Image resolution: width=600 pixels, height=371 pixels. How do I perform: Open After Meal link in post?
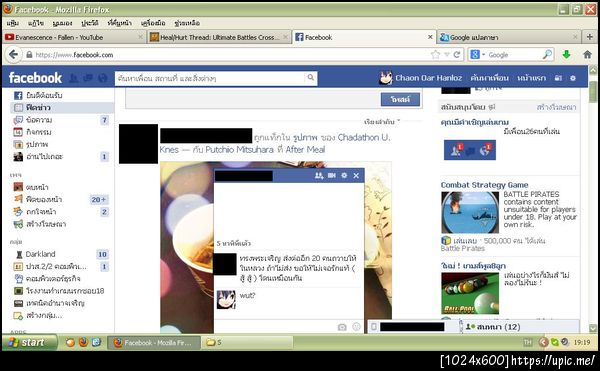coord(305,150)
